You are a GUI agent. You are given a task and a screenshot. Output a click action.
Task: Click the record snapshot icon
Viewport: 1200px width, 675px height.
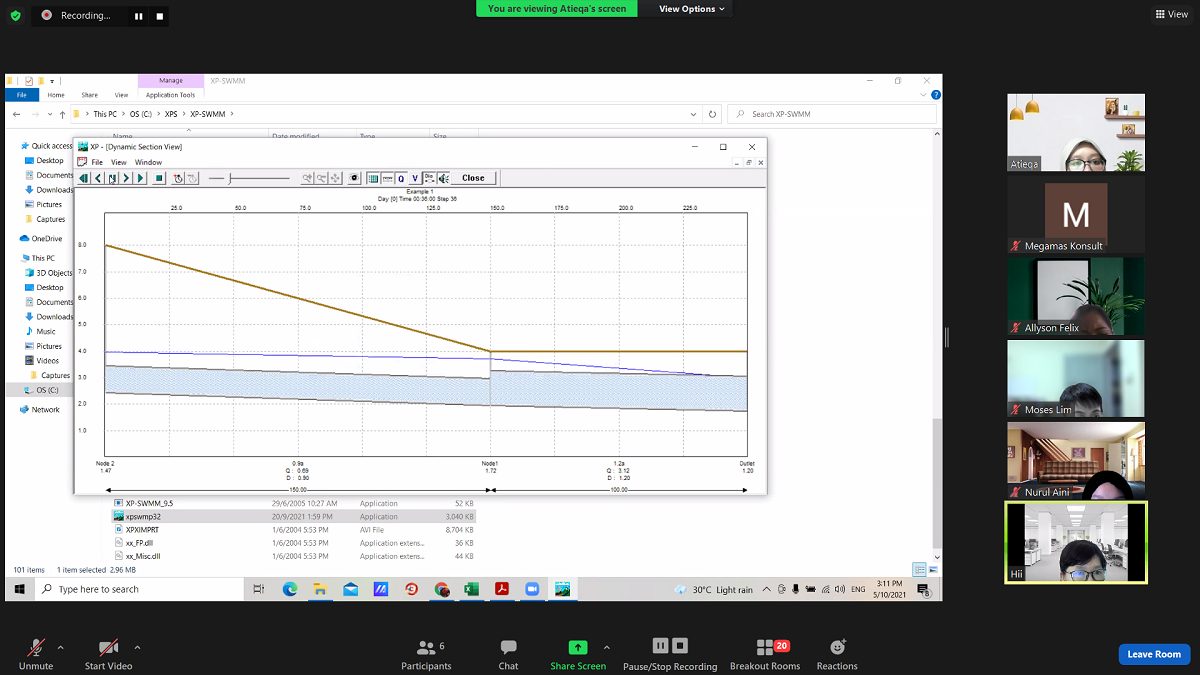click(356, 178)
